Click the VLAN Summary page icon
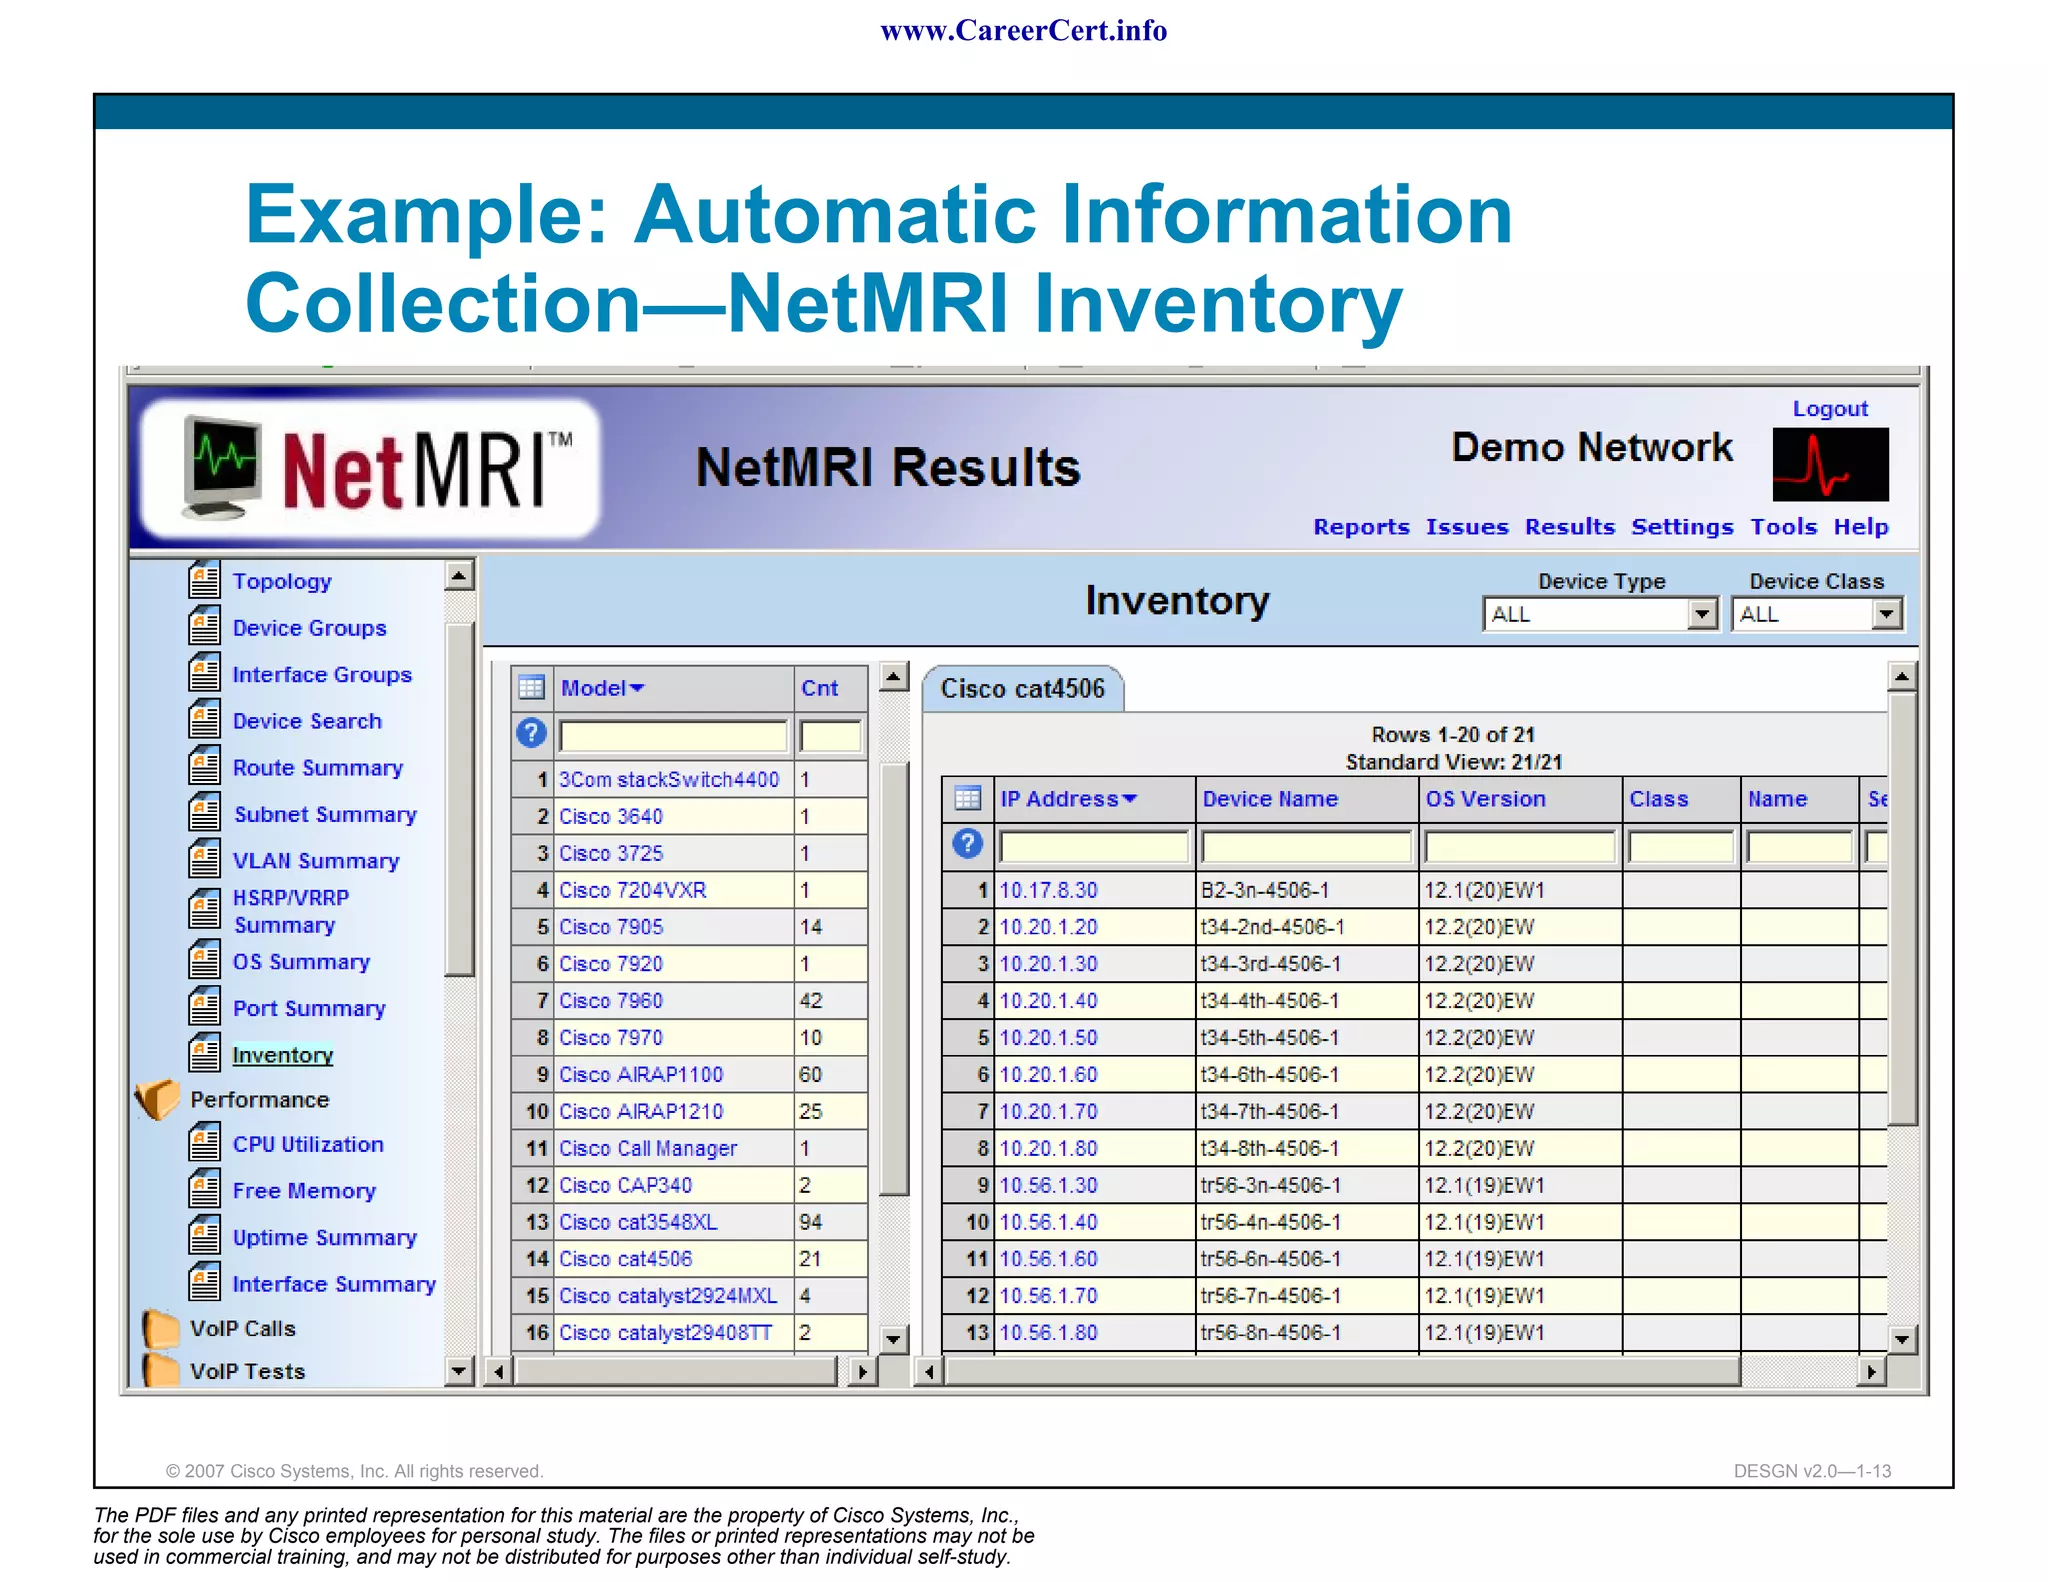2048x1582 pixels. click(x=204, y=860)
